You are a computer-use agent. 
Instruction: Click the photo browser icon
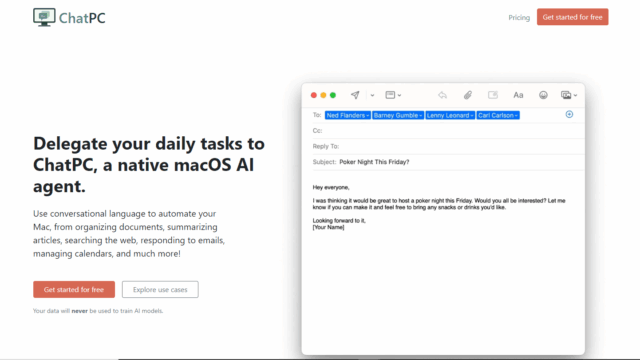tap(566, 95)
